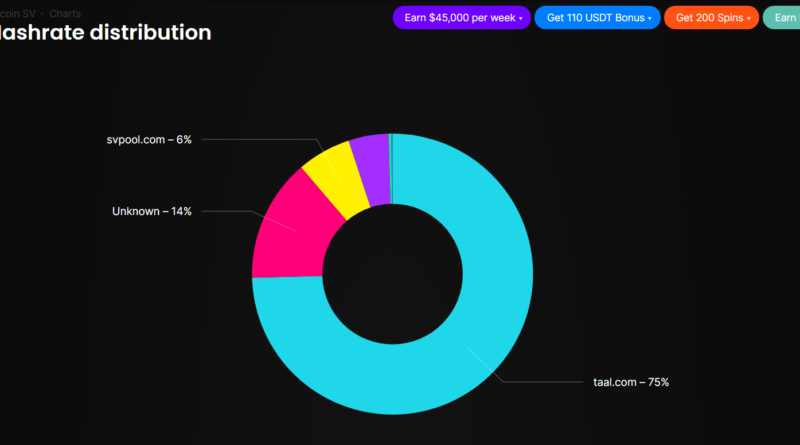Select the purple unlabeled pie slice
800x445 pixels.
(369, 166)
